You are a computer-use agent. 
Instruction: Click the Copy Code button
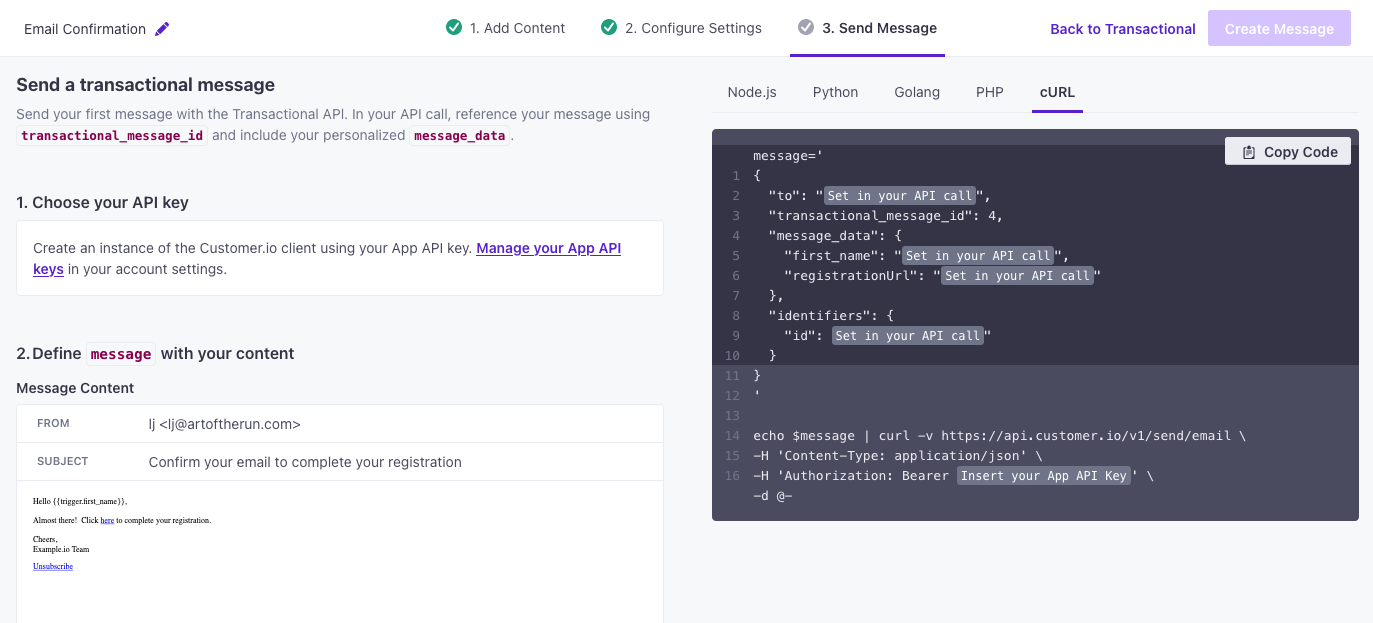(x=1288, y=151)
